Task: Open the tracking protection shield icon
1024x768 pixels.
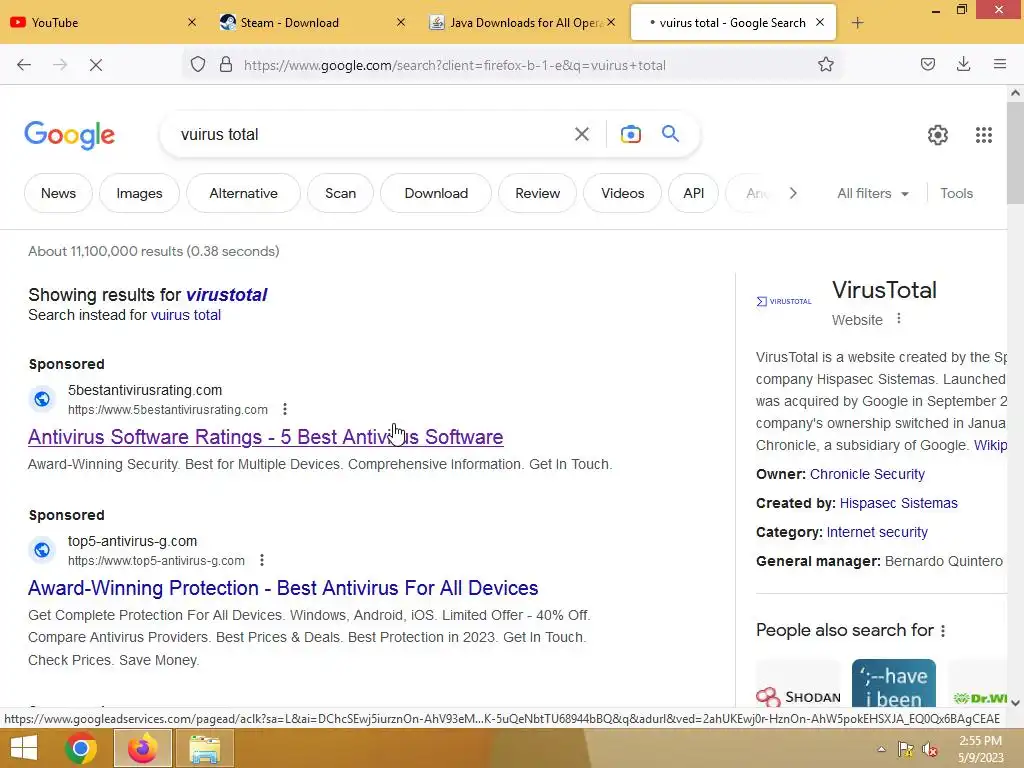Action: [198, 65]
